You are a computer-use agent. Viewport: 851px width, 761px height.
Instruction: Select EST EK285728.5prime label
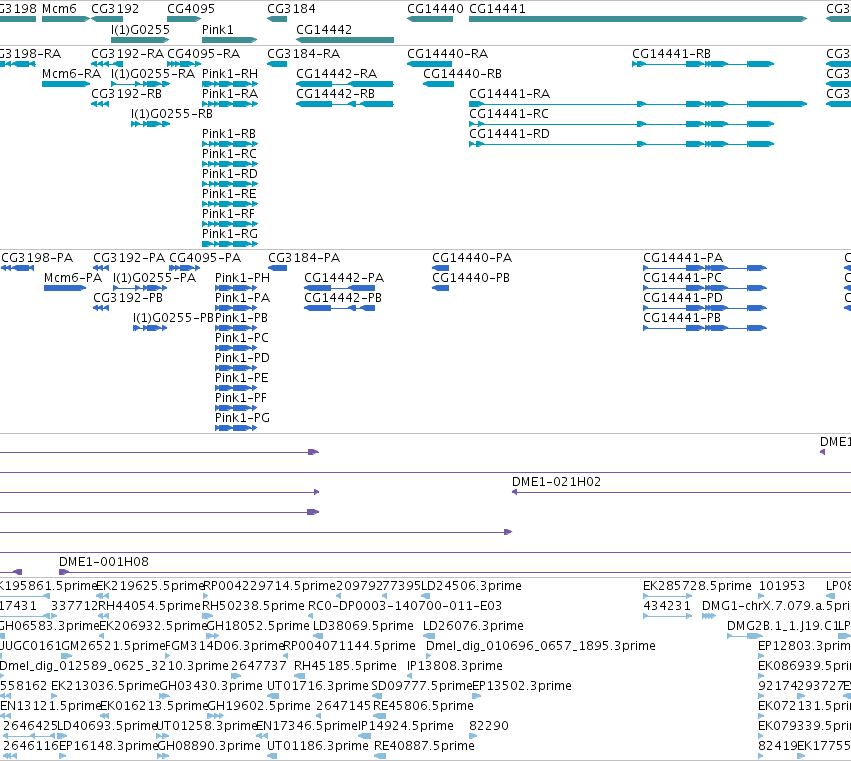[x=697, y=586]
